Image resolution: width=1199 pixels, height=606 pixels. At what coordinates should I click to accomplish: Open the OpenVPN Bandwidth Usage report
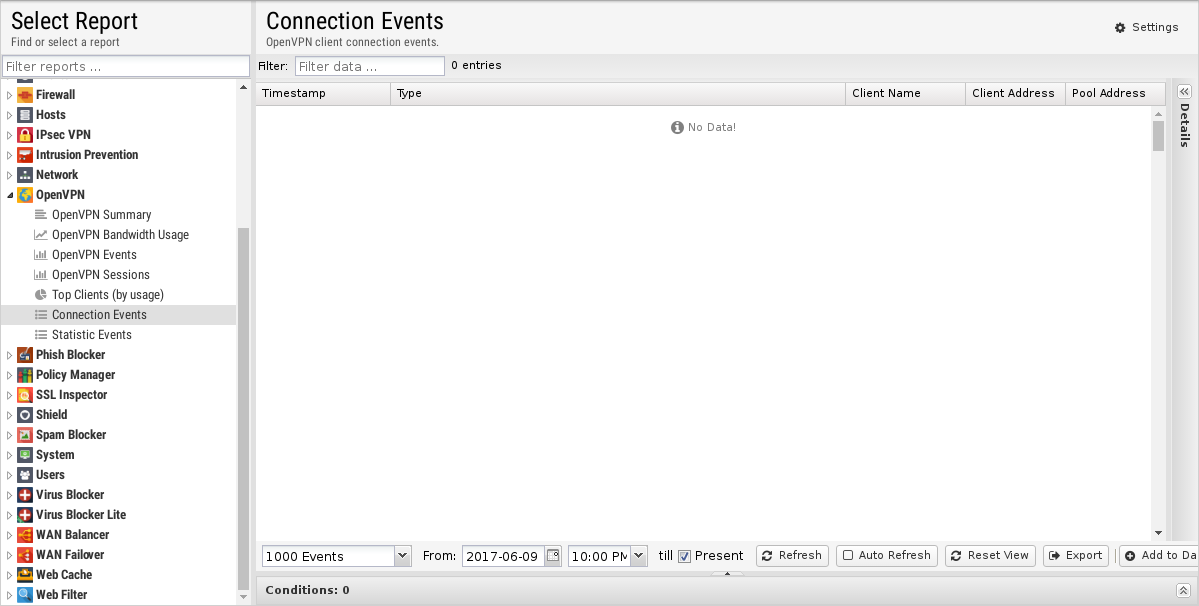click(120, 235)
